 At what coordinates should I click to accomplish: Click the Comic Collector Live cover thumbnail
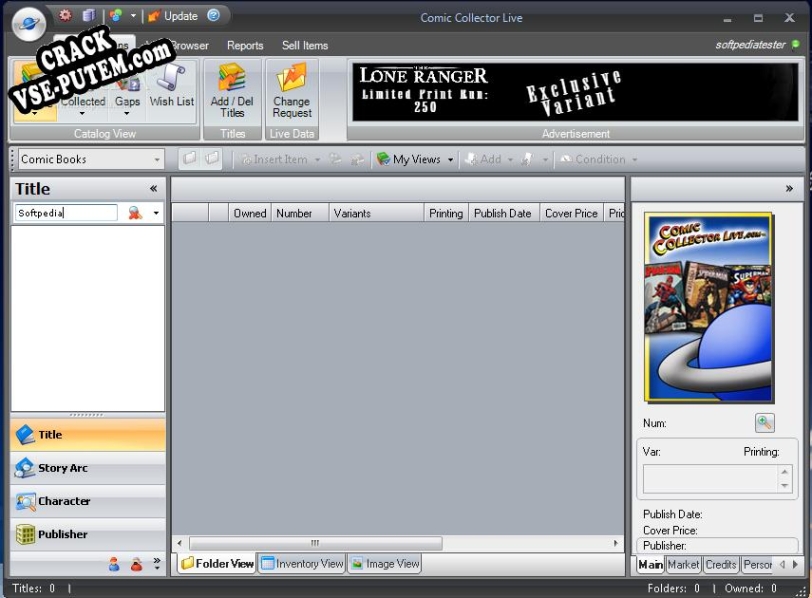(708, 308)
